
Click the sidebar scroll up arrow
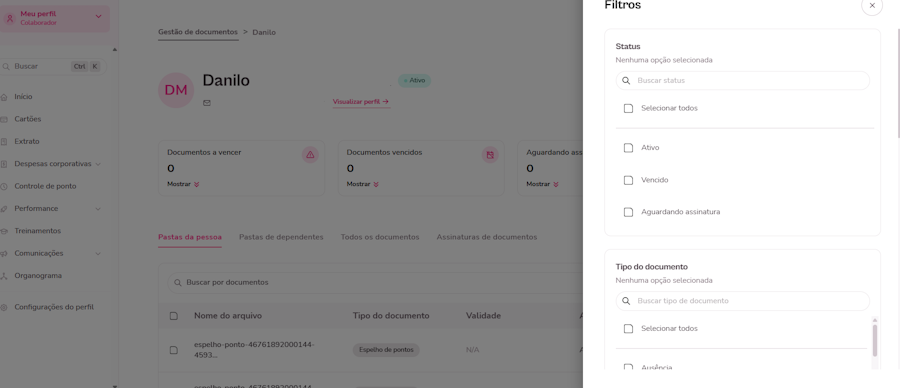(x=114, y=50)
